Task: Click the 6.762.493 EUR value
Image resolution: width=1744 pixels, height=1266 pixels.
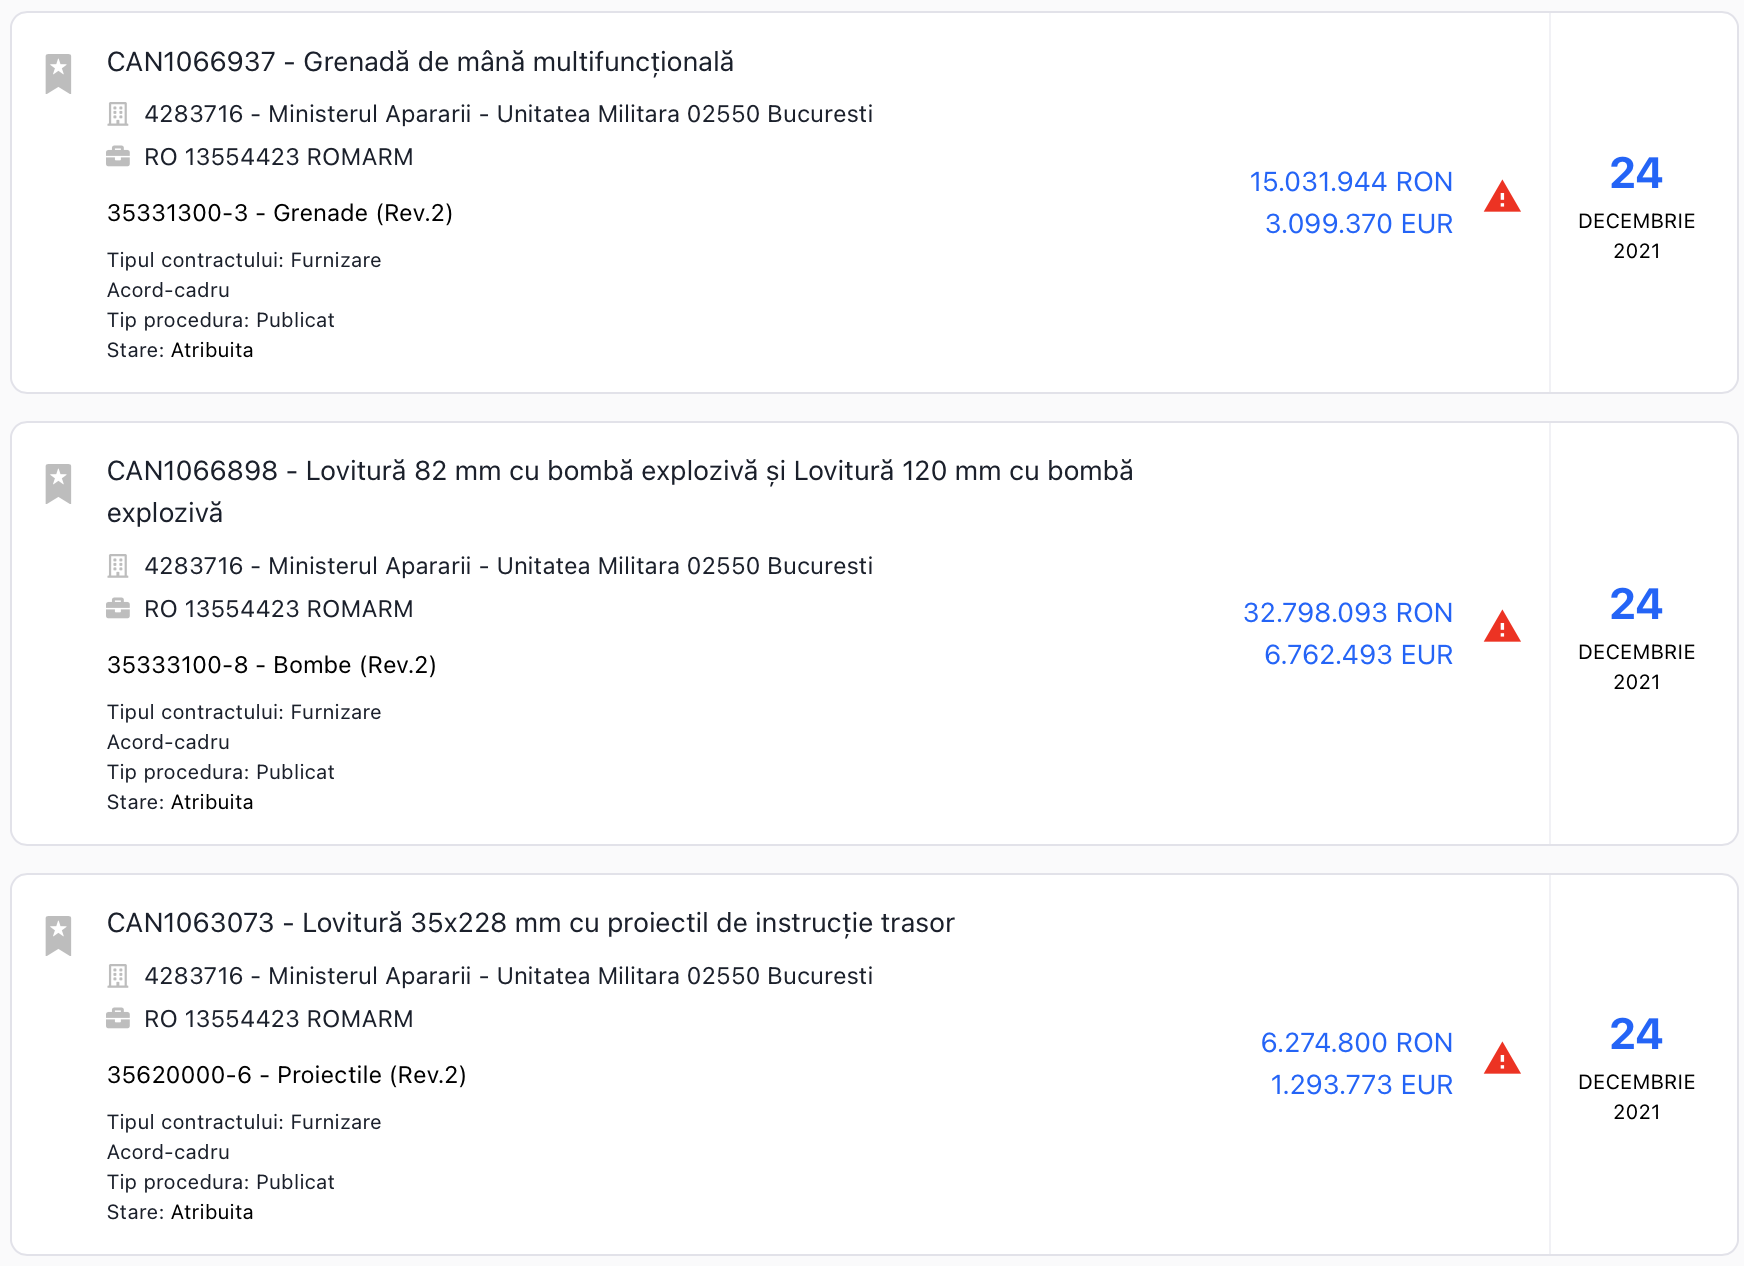Action: tap(1358, 655)
